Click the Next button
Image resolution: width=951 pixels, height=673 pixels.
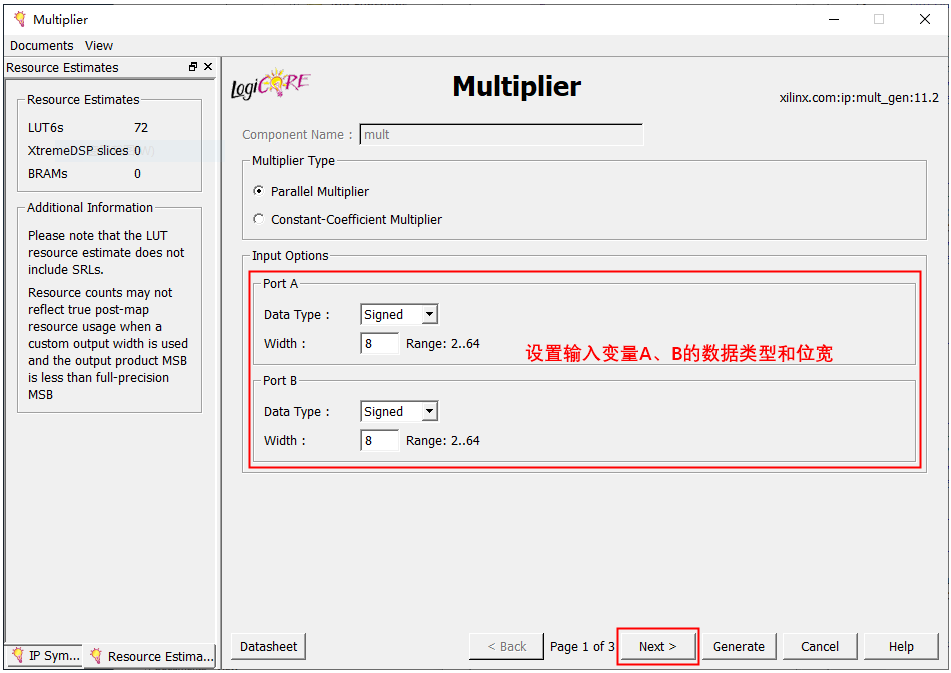tap(657, 646)
